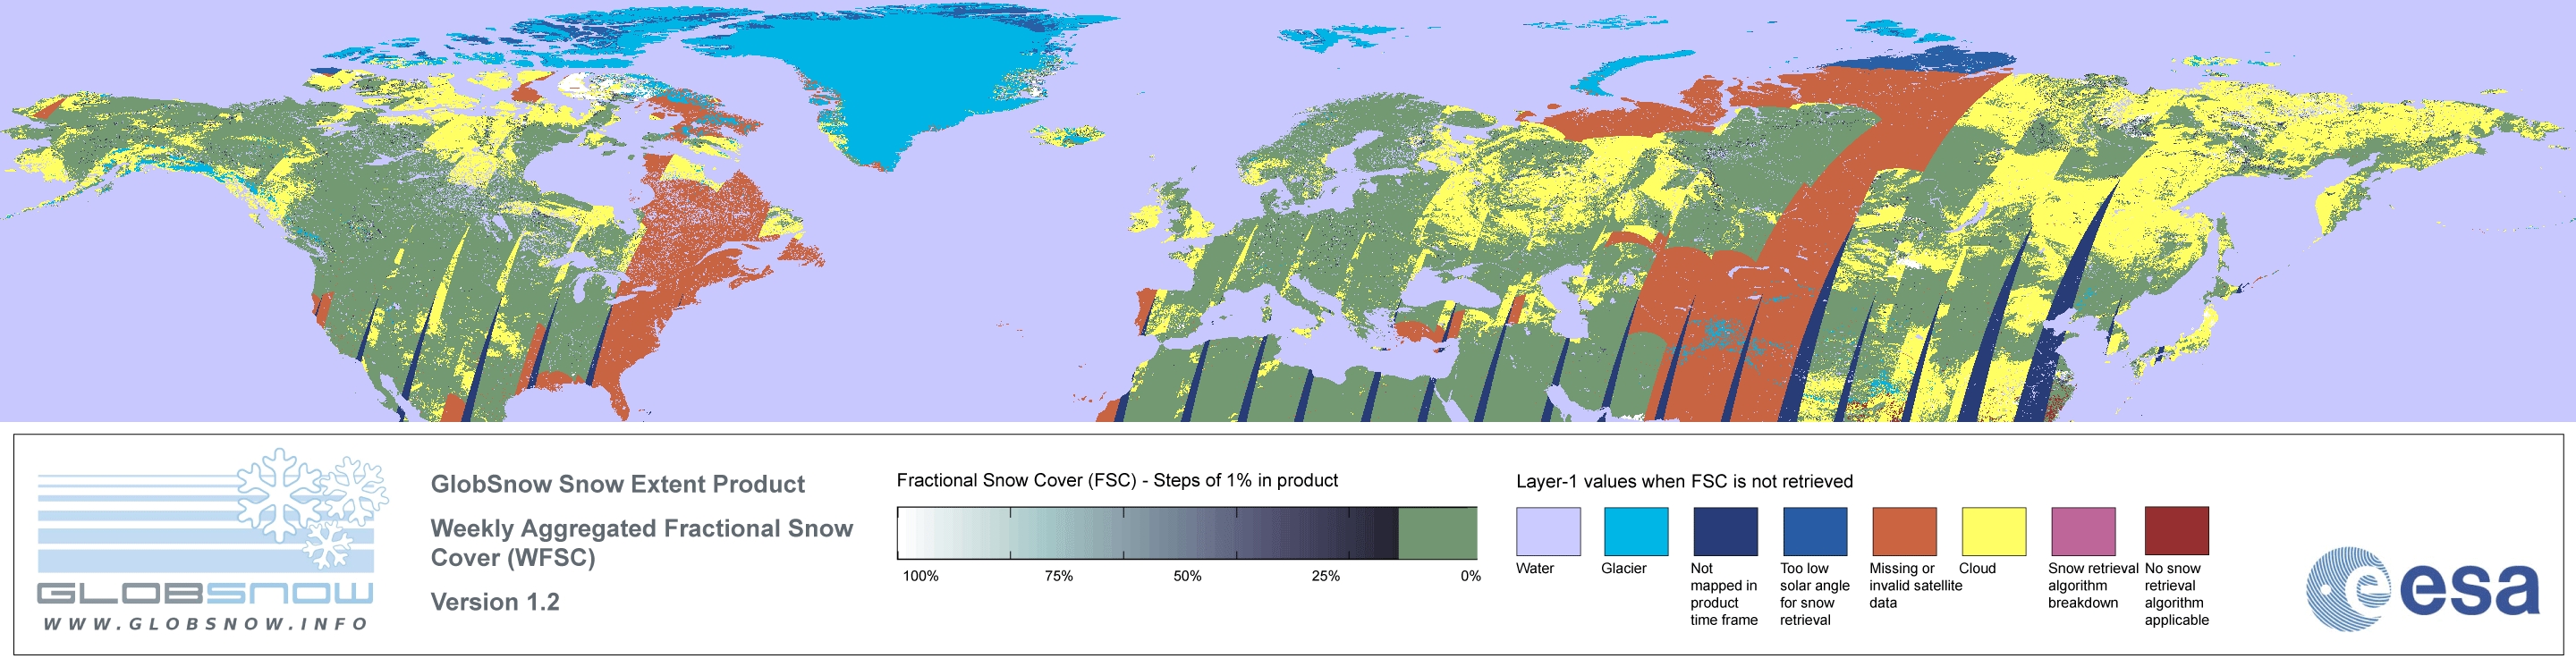The width and height of the screenshot is (2576, 667).
Task: Select the orange Missing satellite data swatch
Action: (x=1904, y=531)
